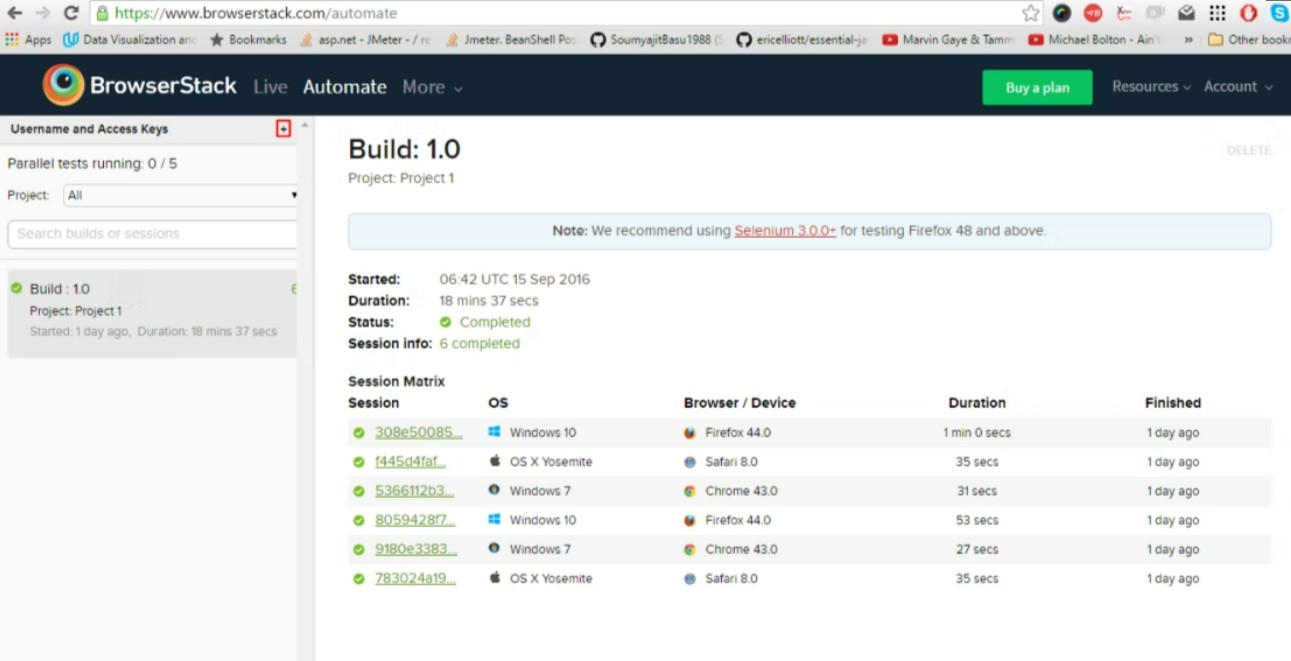Click the Buy a plan button
The width and height of the screenshot is (1291, 661).
tap(1037, 87)
